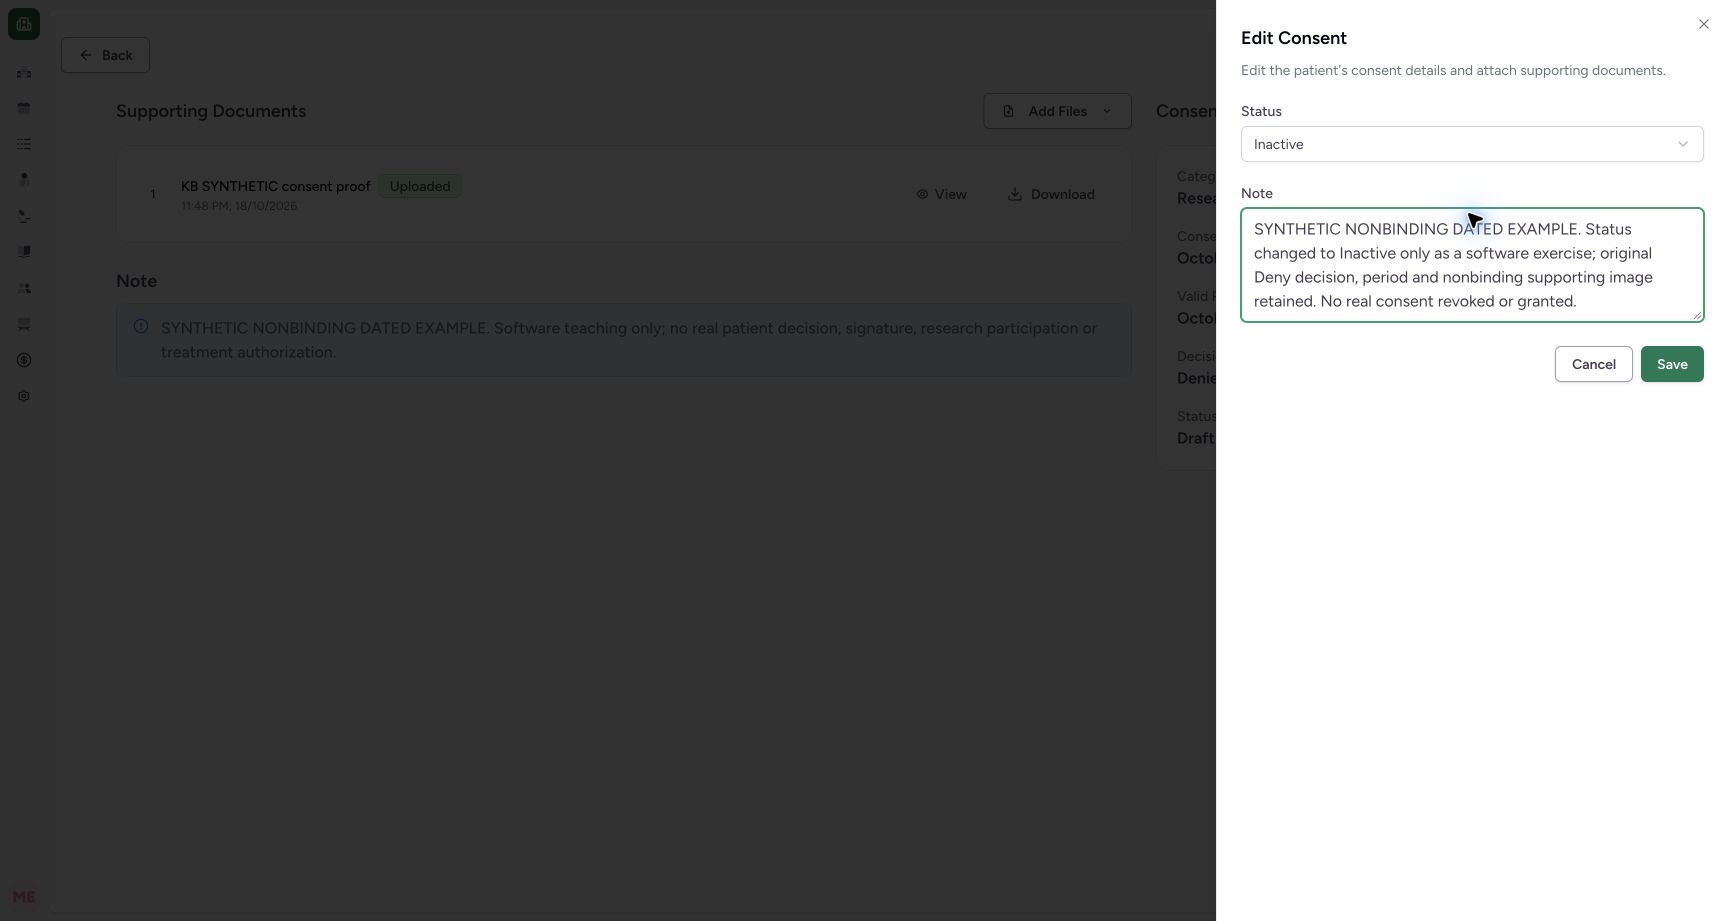Click the Supporting Documents heading

pyautogui.click(x=211, y=111)
